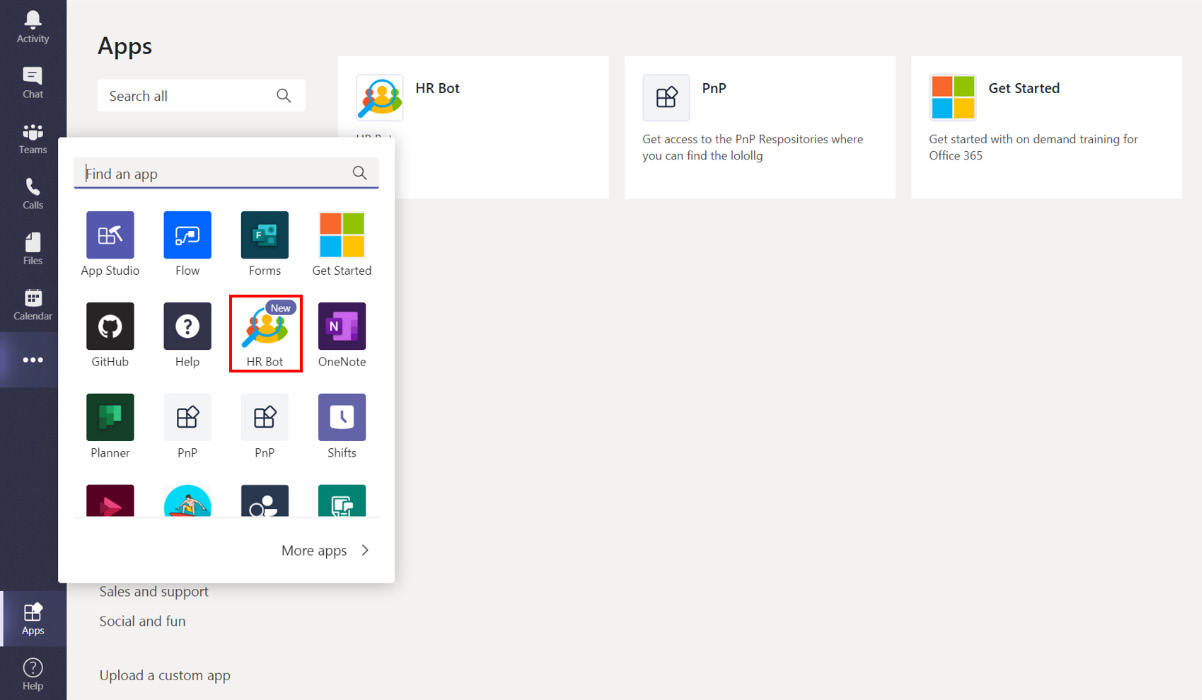Select Apps at the bottom of the rail
Screen dimensions: 1202x700
click(x=33, y=619)
